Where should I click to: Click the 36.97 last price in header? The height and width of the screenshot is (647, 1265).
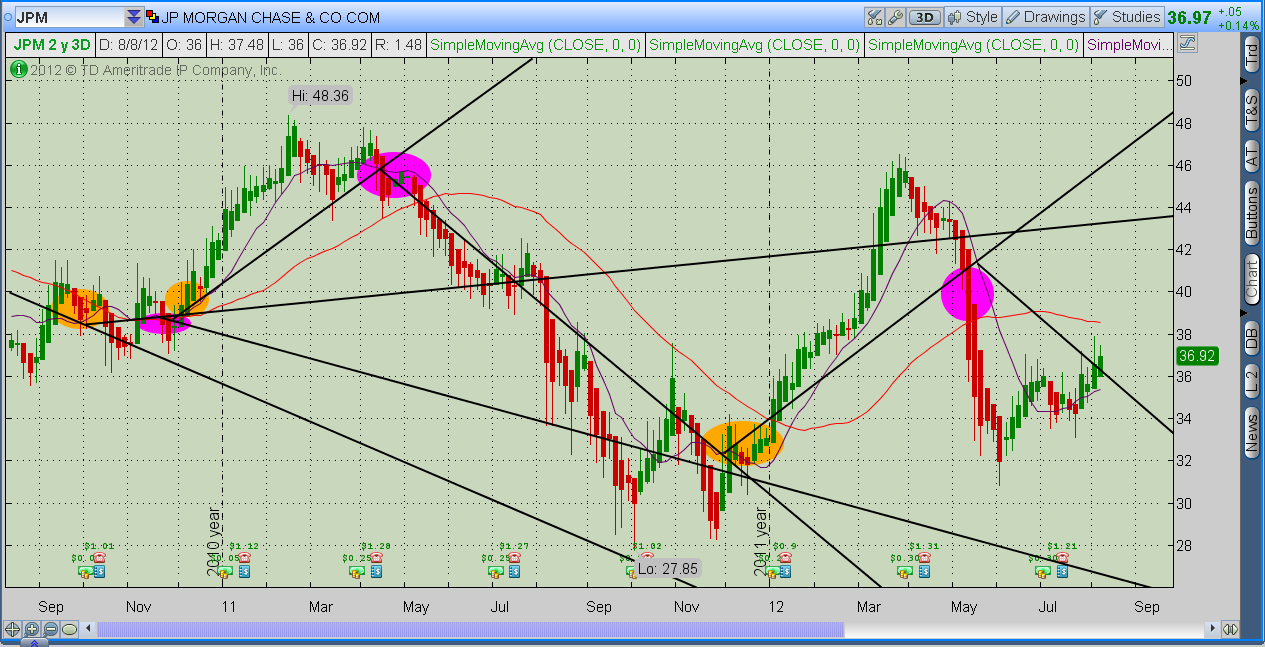[x=1190, y=17]
